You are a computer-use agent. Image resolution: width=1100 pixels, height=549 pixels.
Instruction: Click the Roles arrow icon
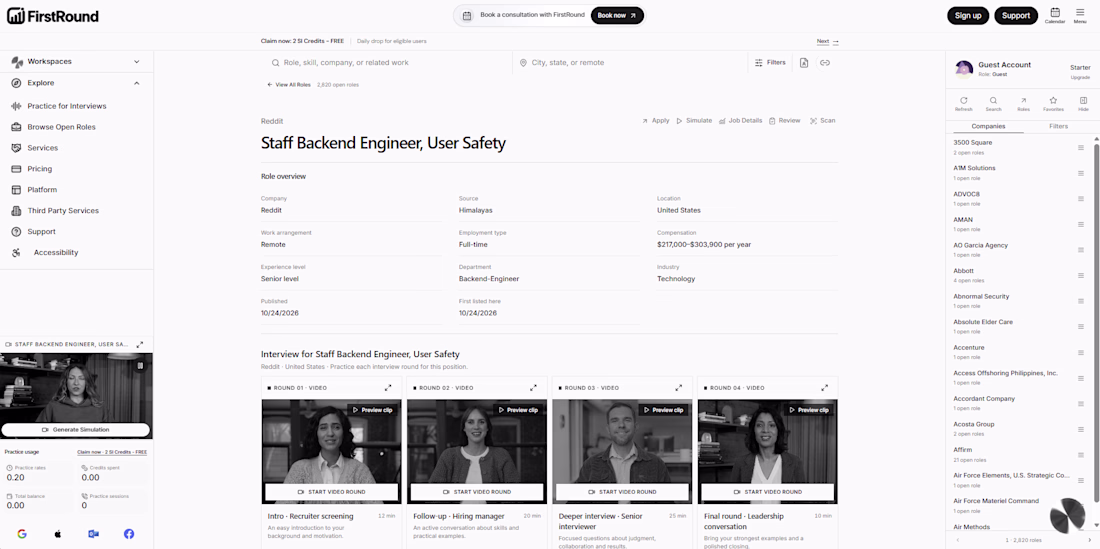1023,104
